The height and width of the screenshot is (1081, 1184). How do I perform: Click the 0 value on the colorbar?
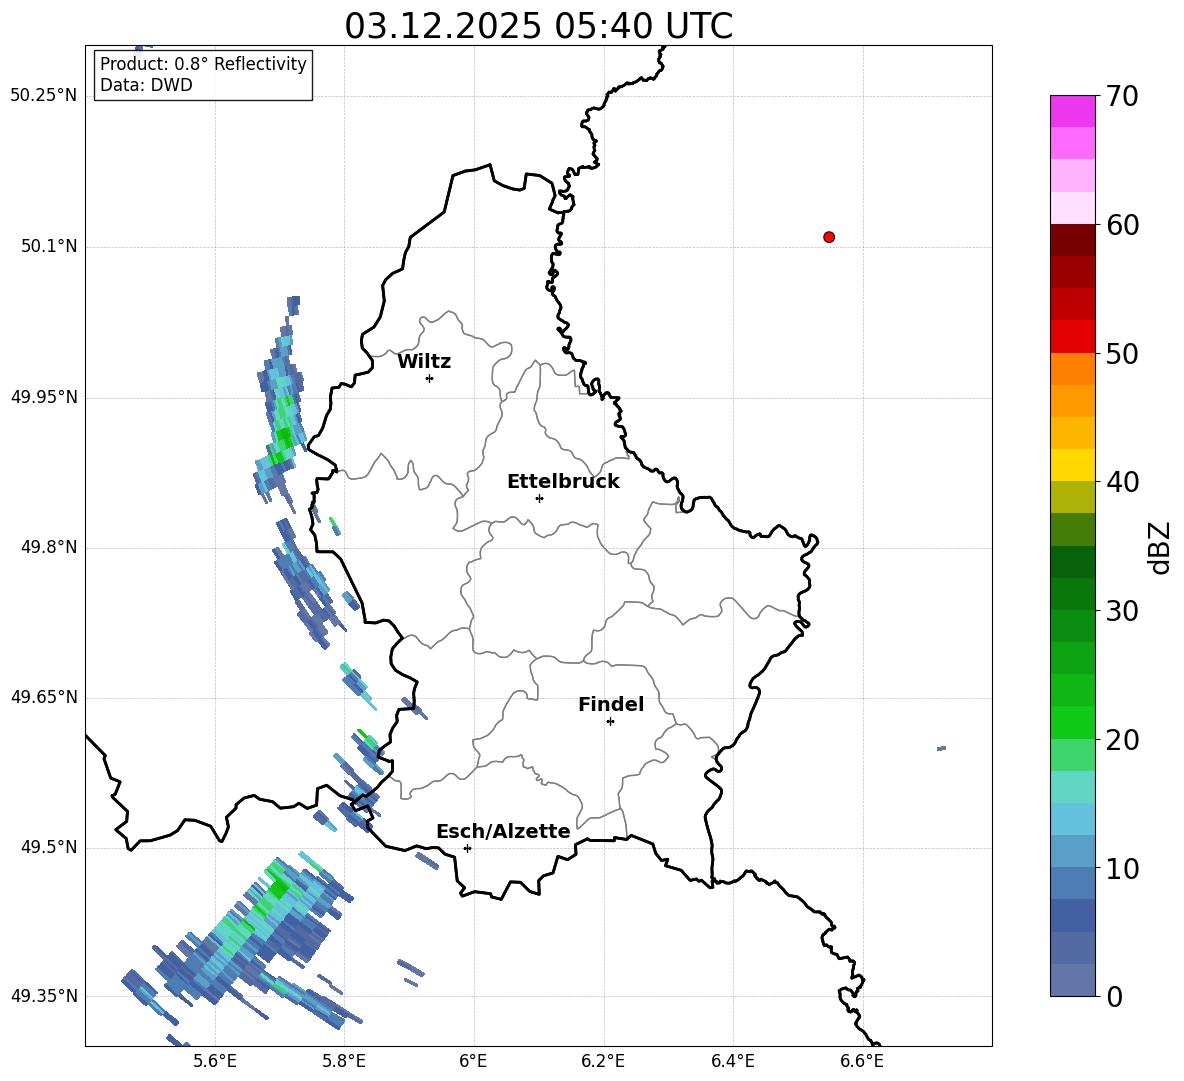[1114, 996]
